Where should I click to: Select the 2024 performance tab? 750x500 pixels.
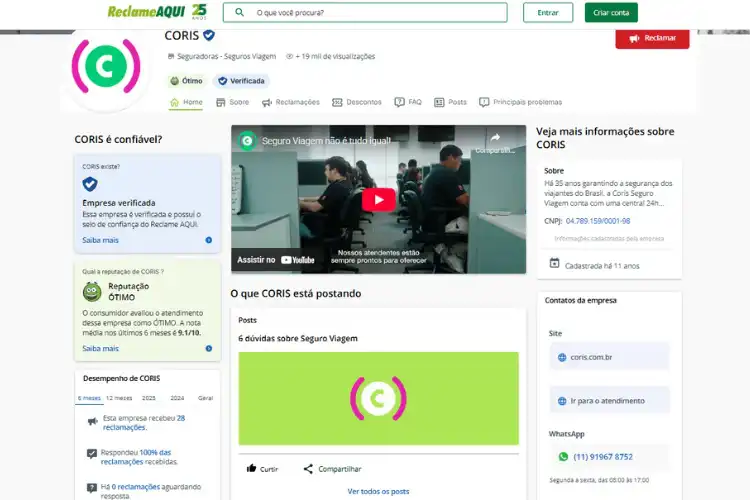coord(177,398)
